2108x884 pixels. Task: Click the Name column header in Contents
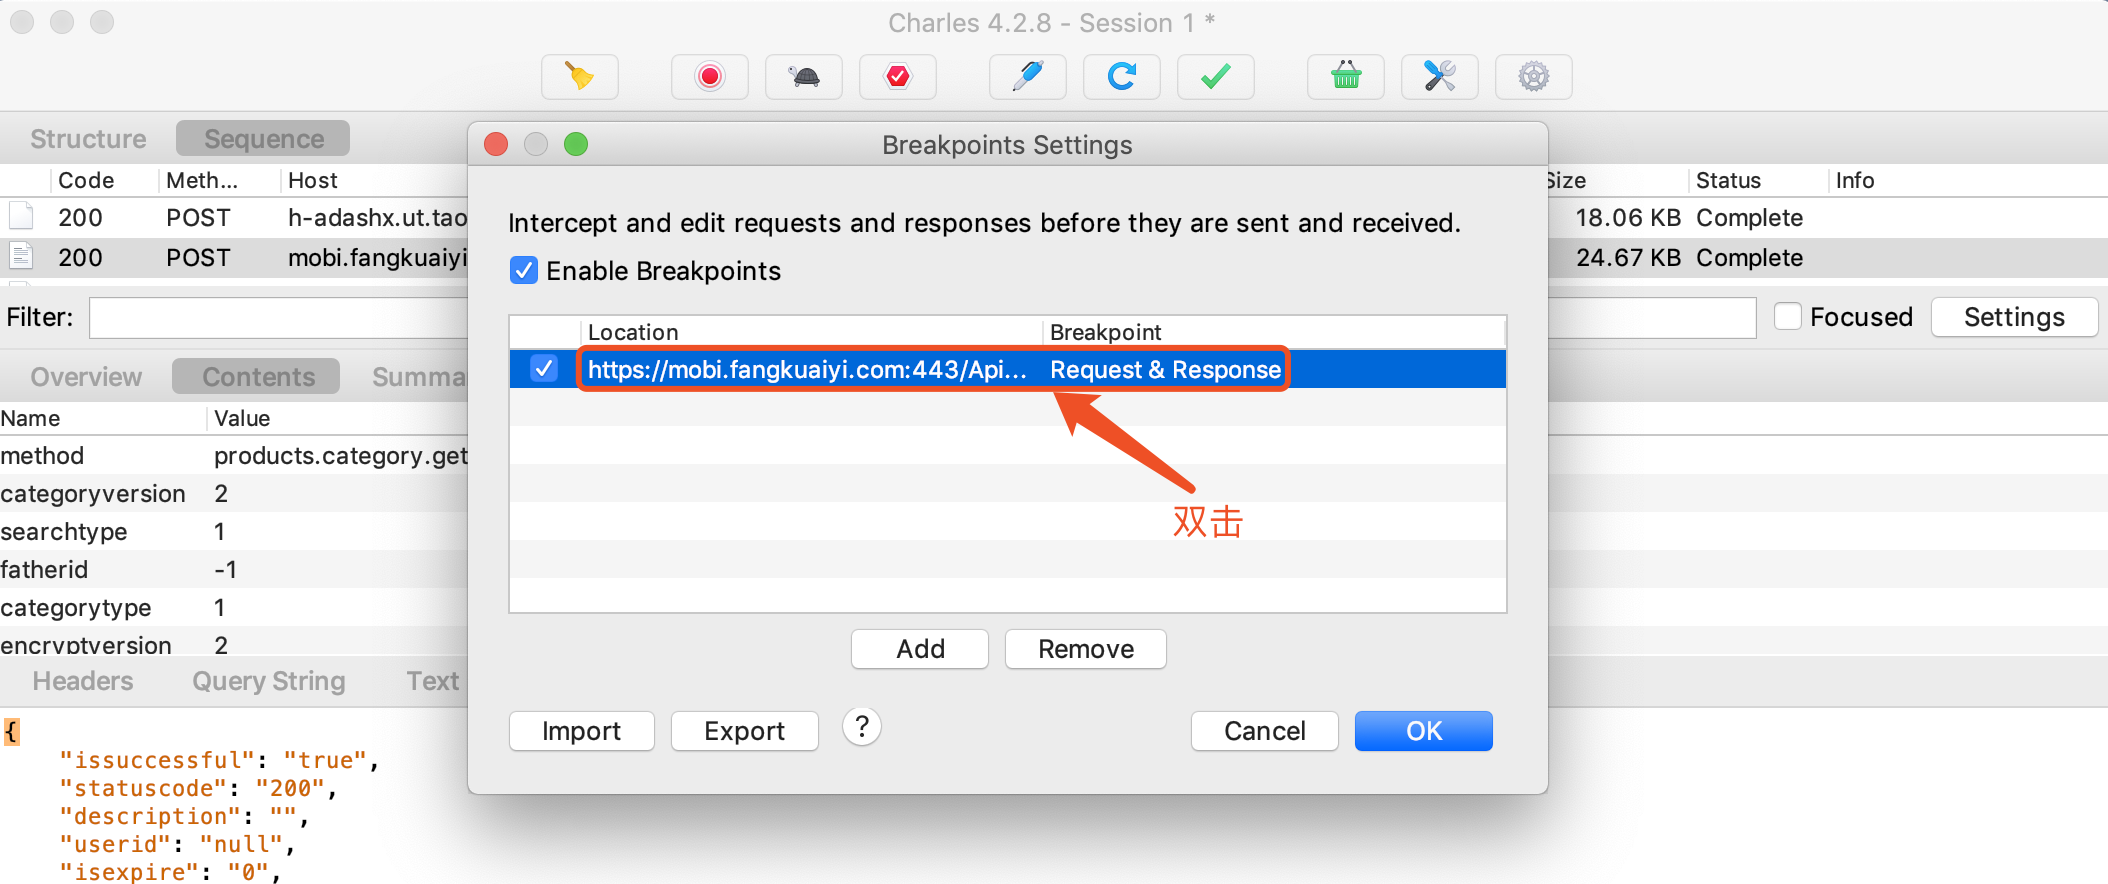pos(102,418)
